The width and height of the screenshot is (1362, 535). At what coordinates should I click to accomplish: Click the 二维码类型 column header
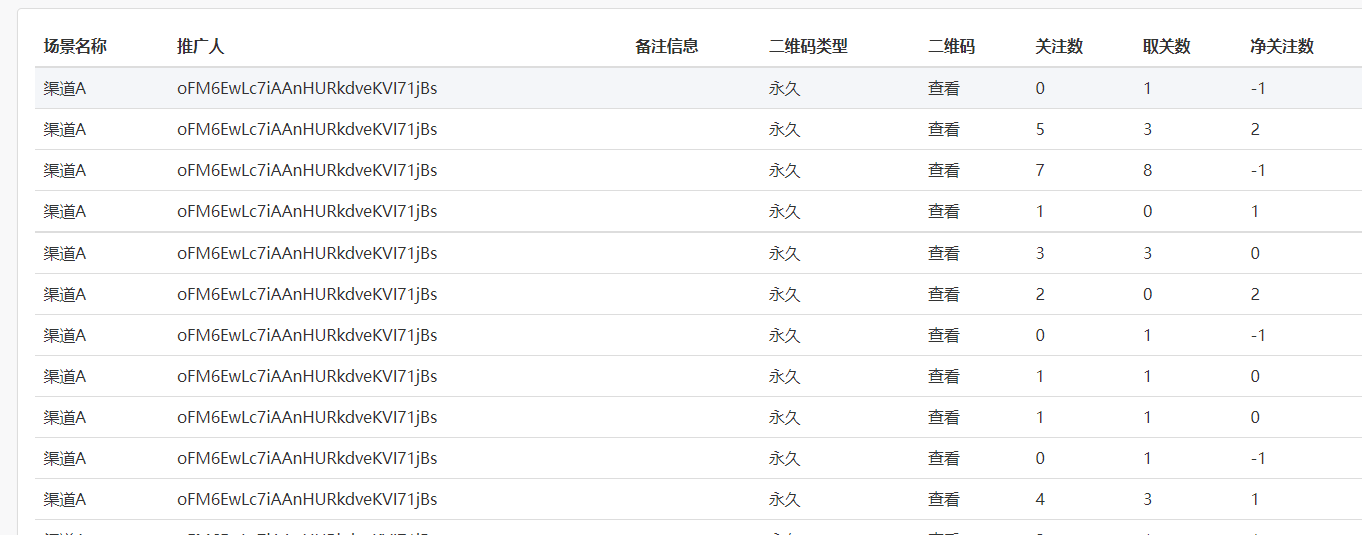(x=808, y=46)
